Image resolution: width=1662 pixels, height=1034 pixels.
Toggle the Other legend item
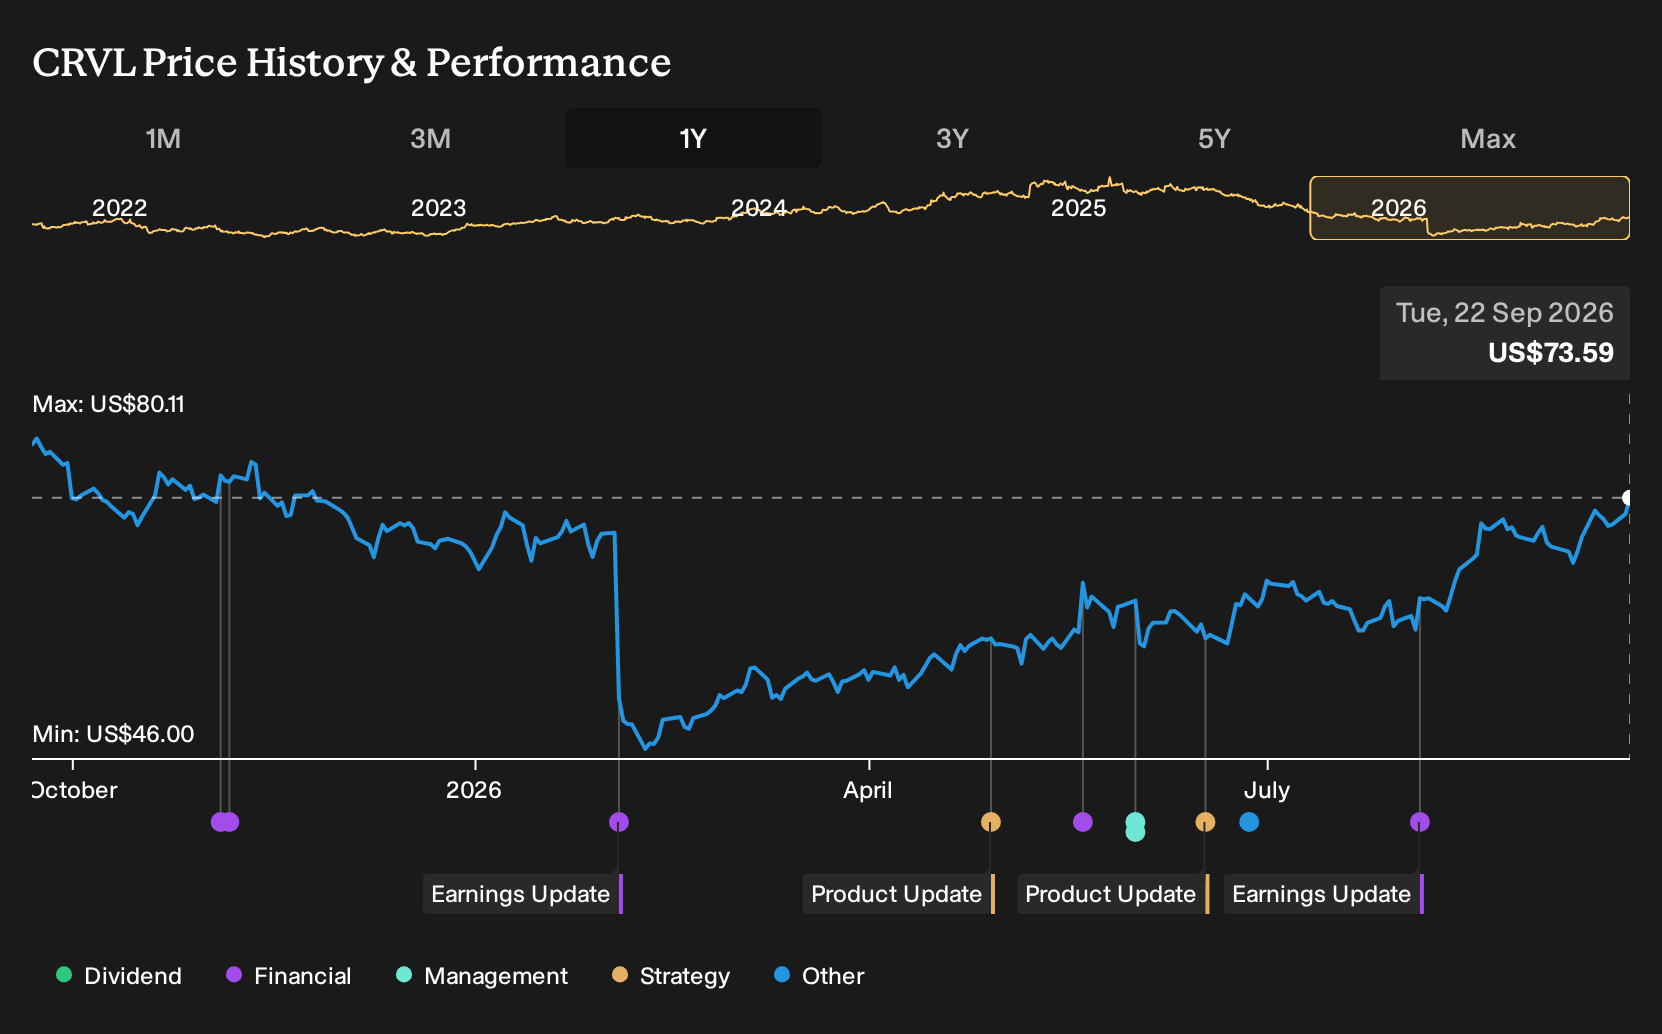819,976
